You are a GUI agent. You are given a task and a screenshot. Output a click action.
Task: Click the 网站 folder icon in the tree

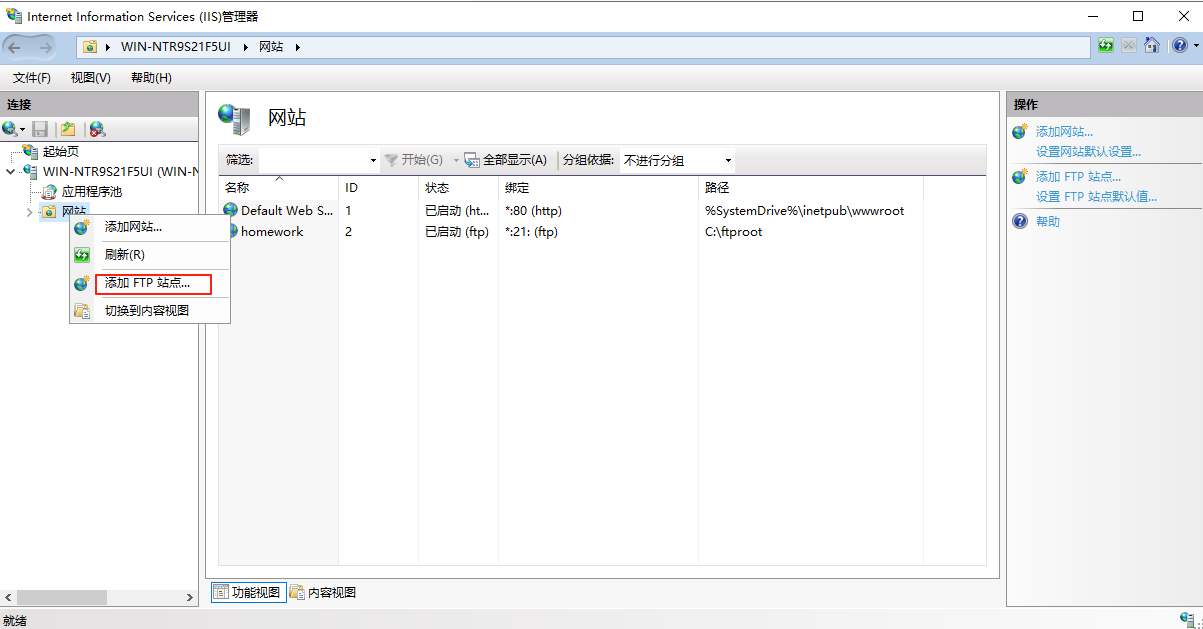click(x=49, y=212)
